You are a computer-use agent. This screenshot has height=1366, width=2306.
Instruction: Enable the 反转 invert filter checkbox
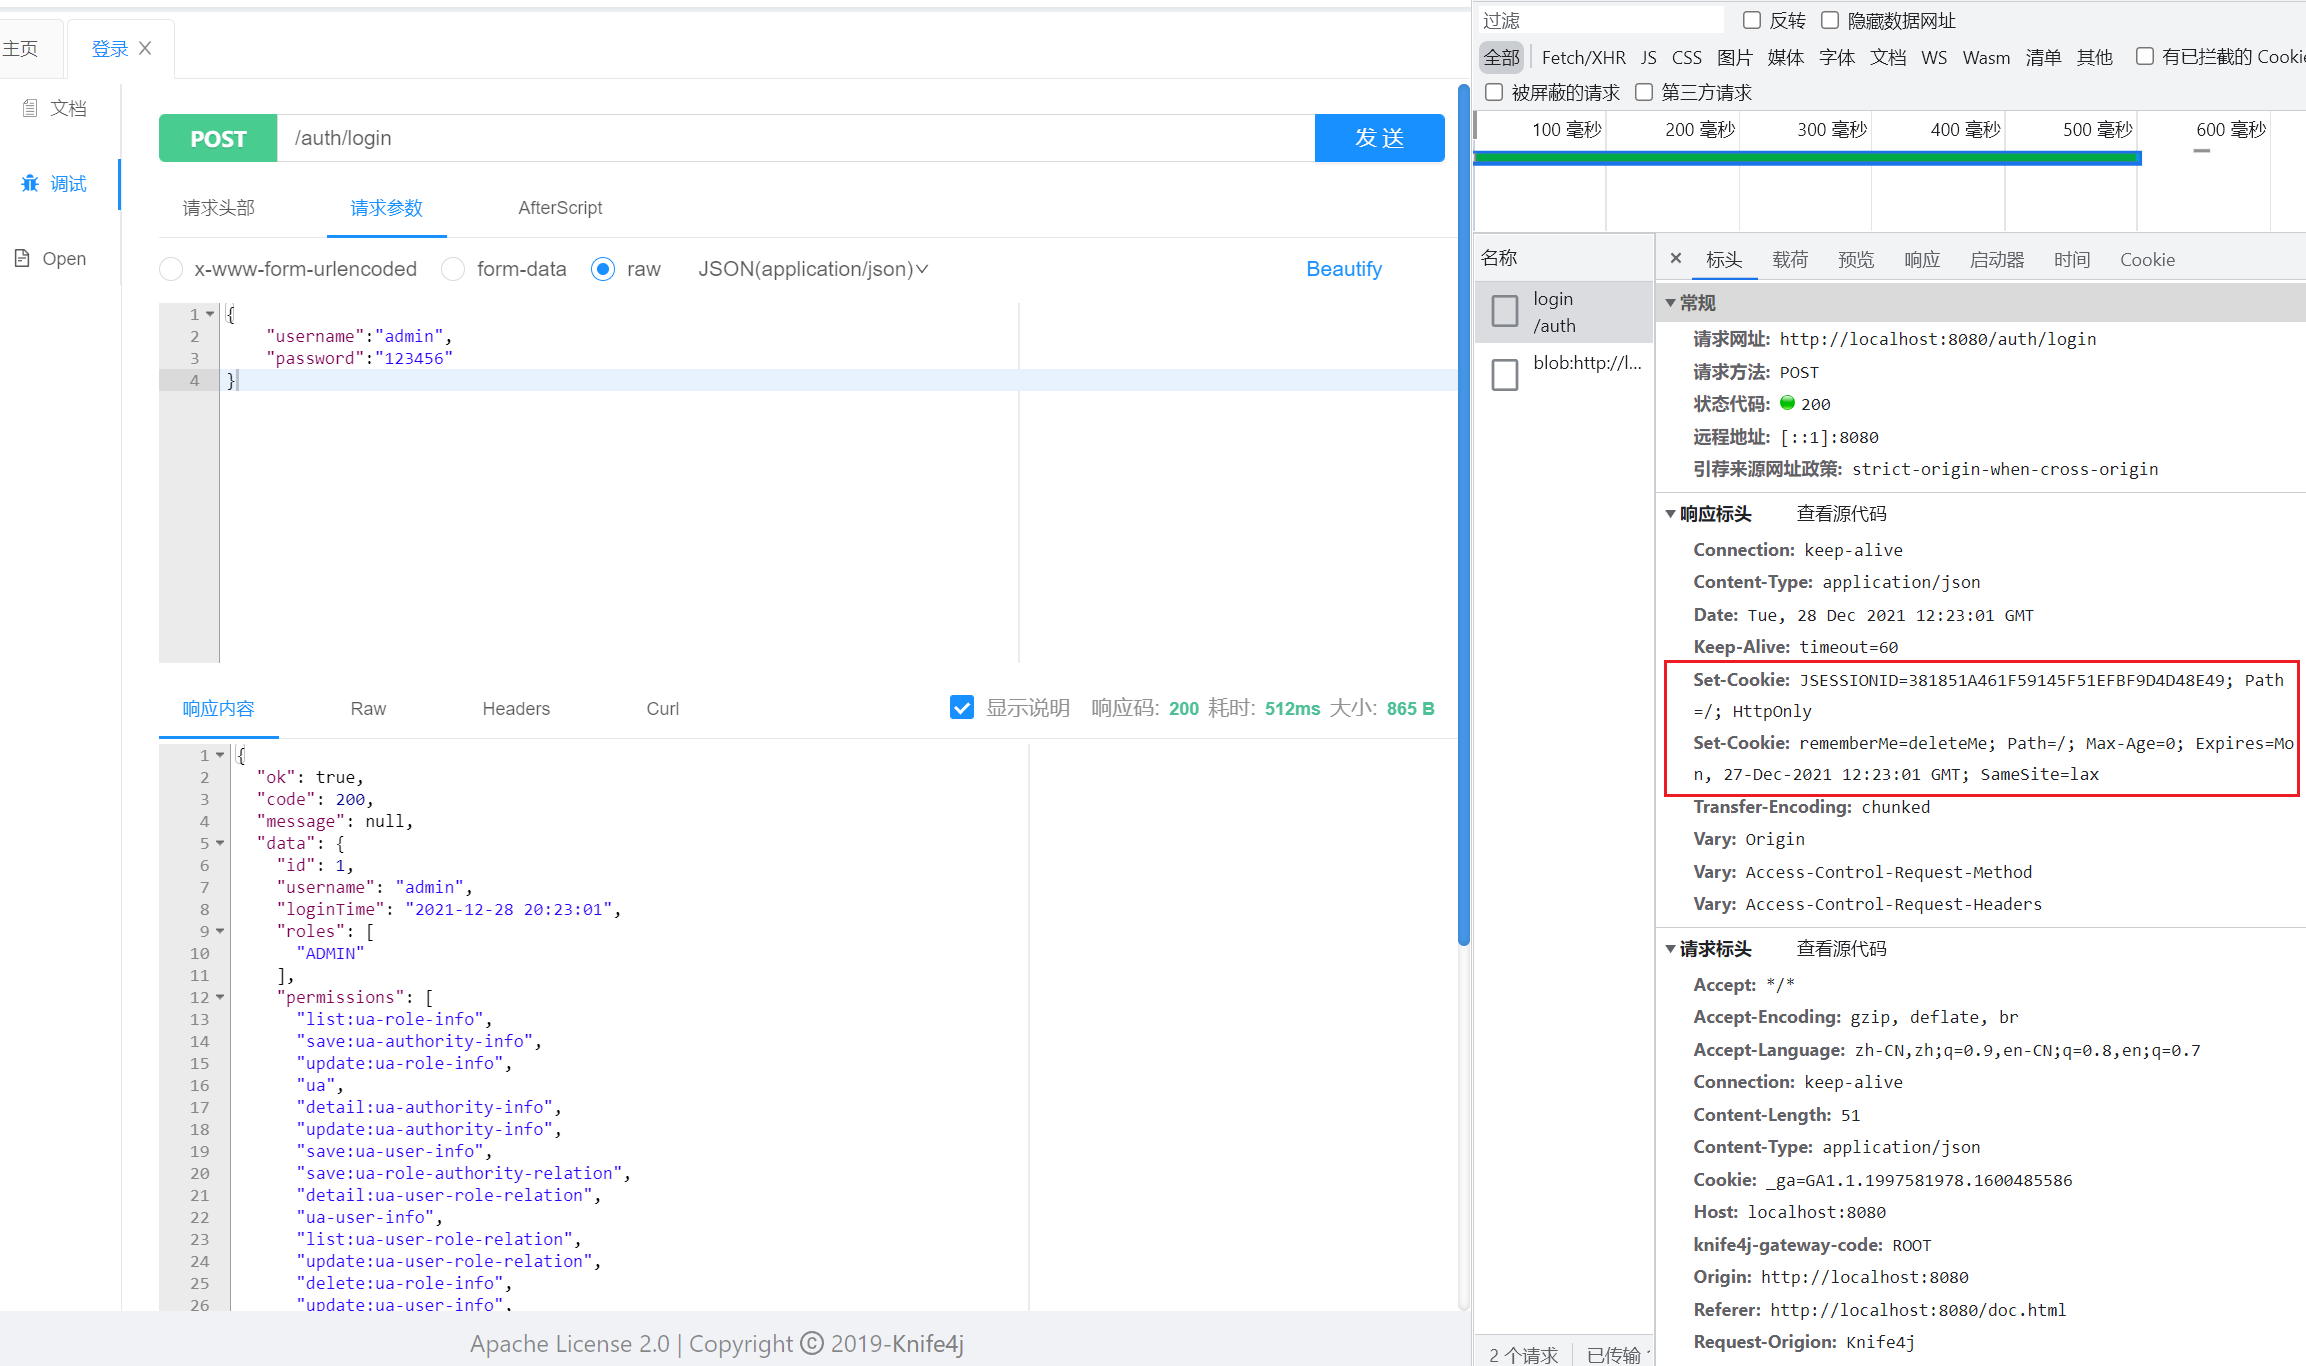pos(1751,20)
